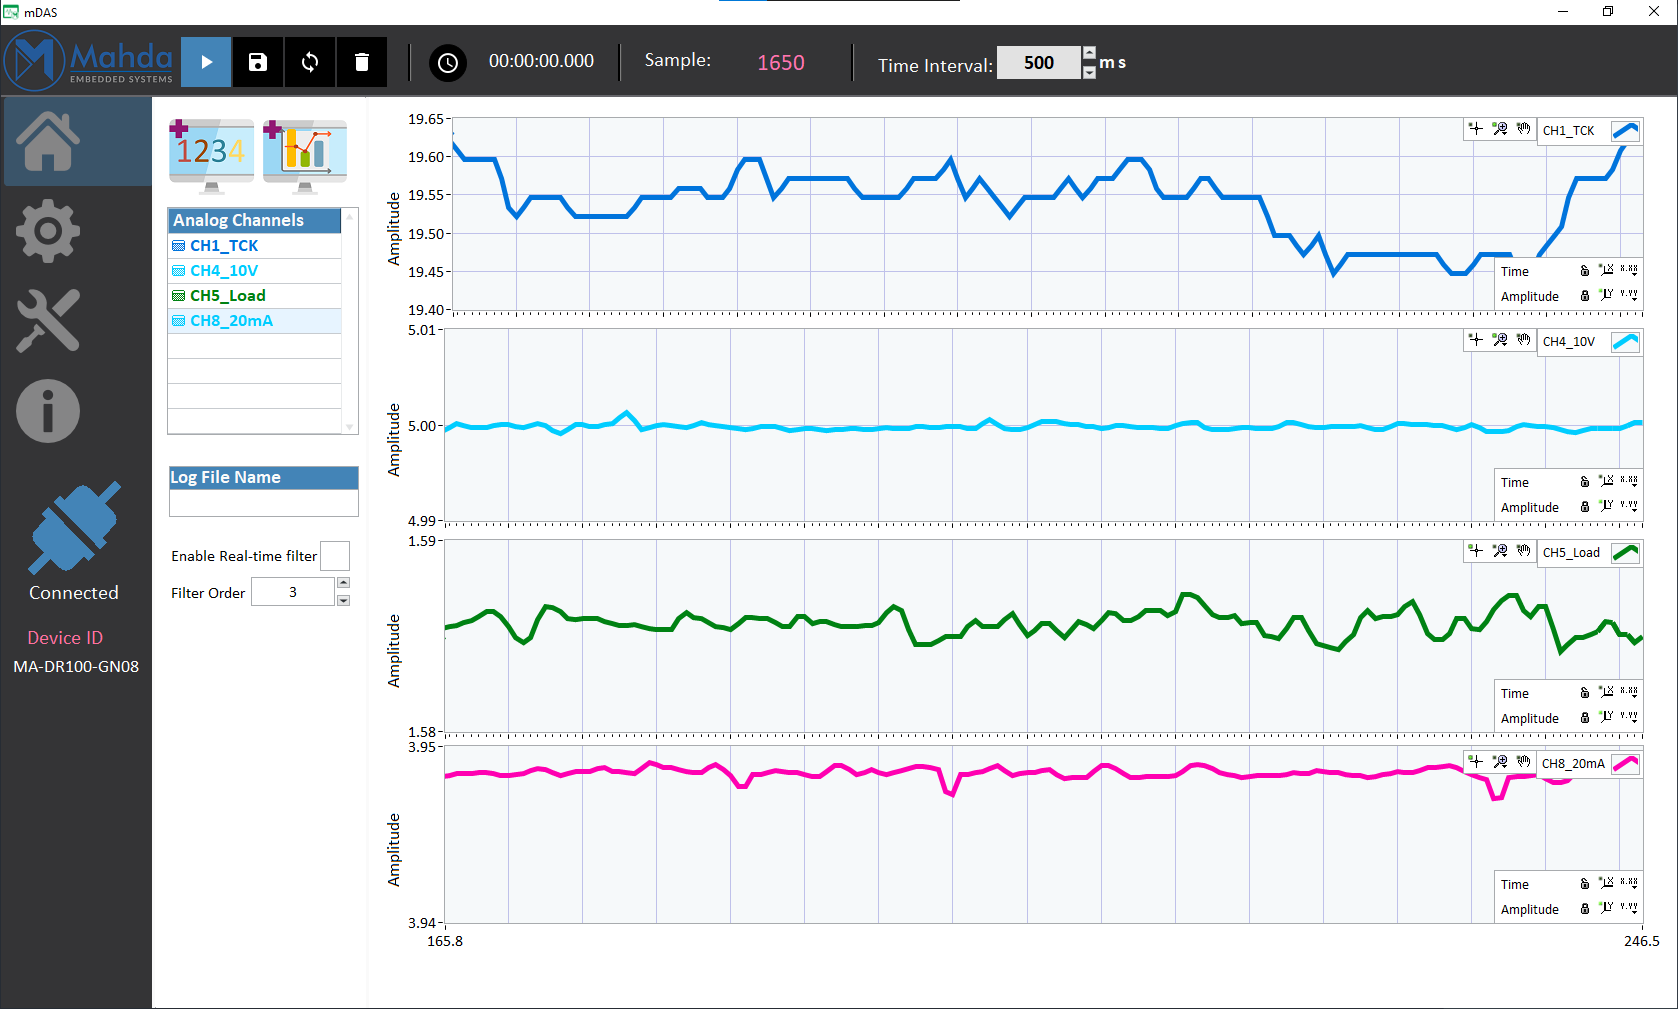Select CH4_10V in the Analog Channels list
Screen dimensions: 1678x1009
pyautogui.click(x=255, y=271)
